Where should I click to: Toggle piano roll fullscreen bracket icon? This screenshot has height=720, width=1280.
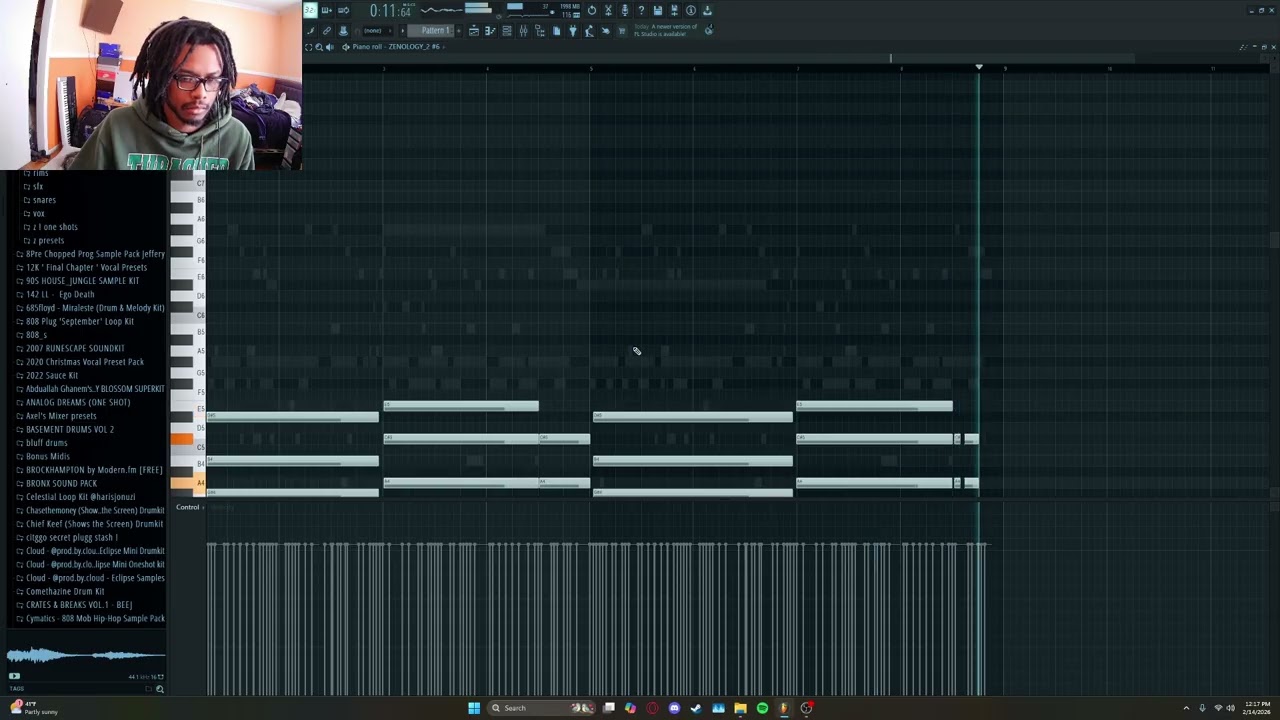click(308, 47)
